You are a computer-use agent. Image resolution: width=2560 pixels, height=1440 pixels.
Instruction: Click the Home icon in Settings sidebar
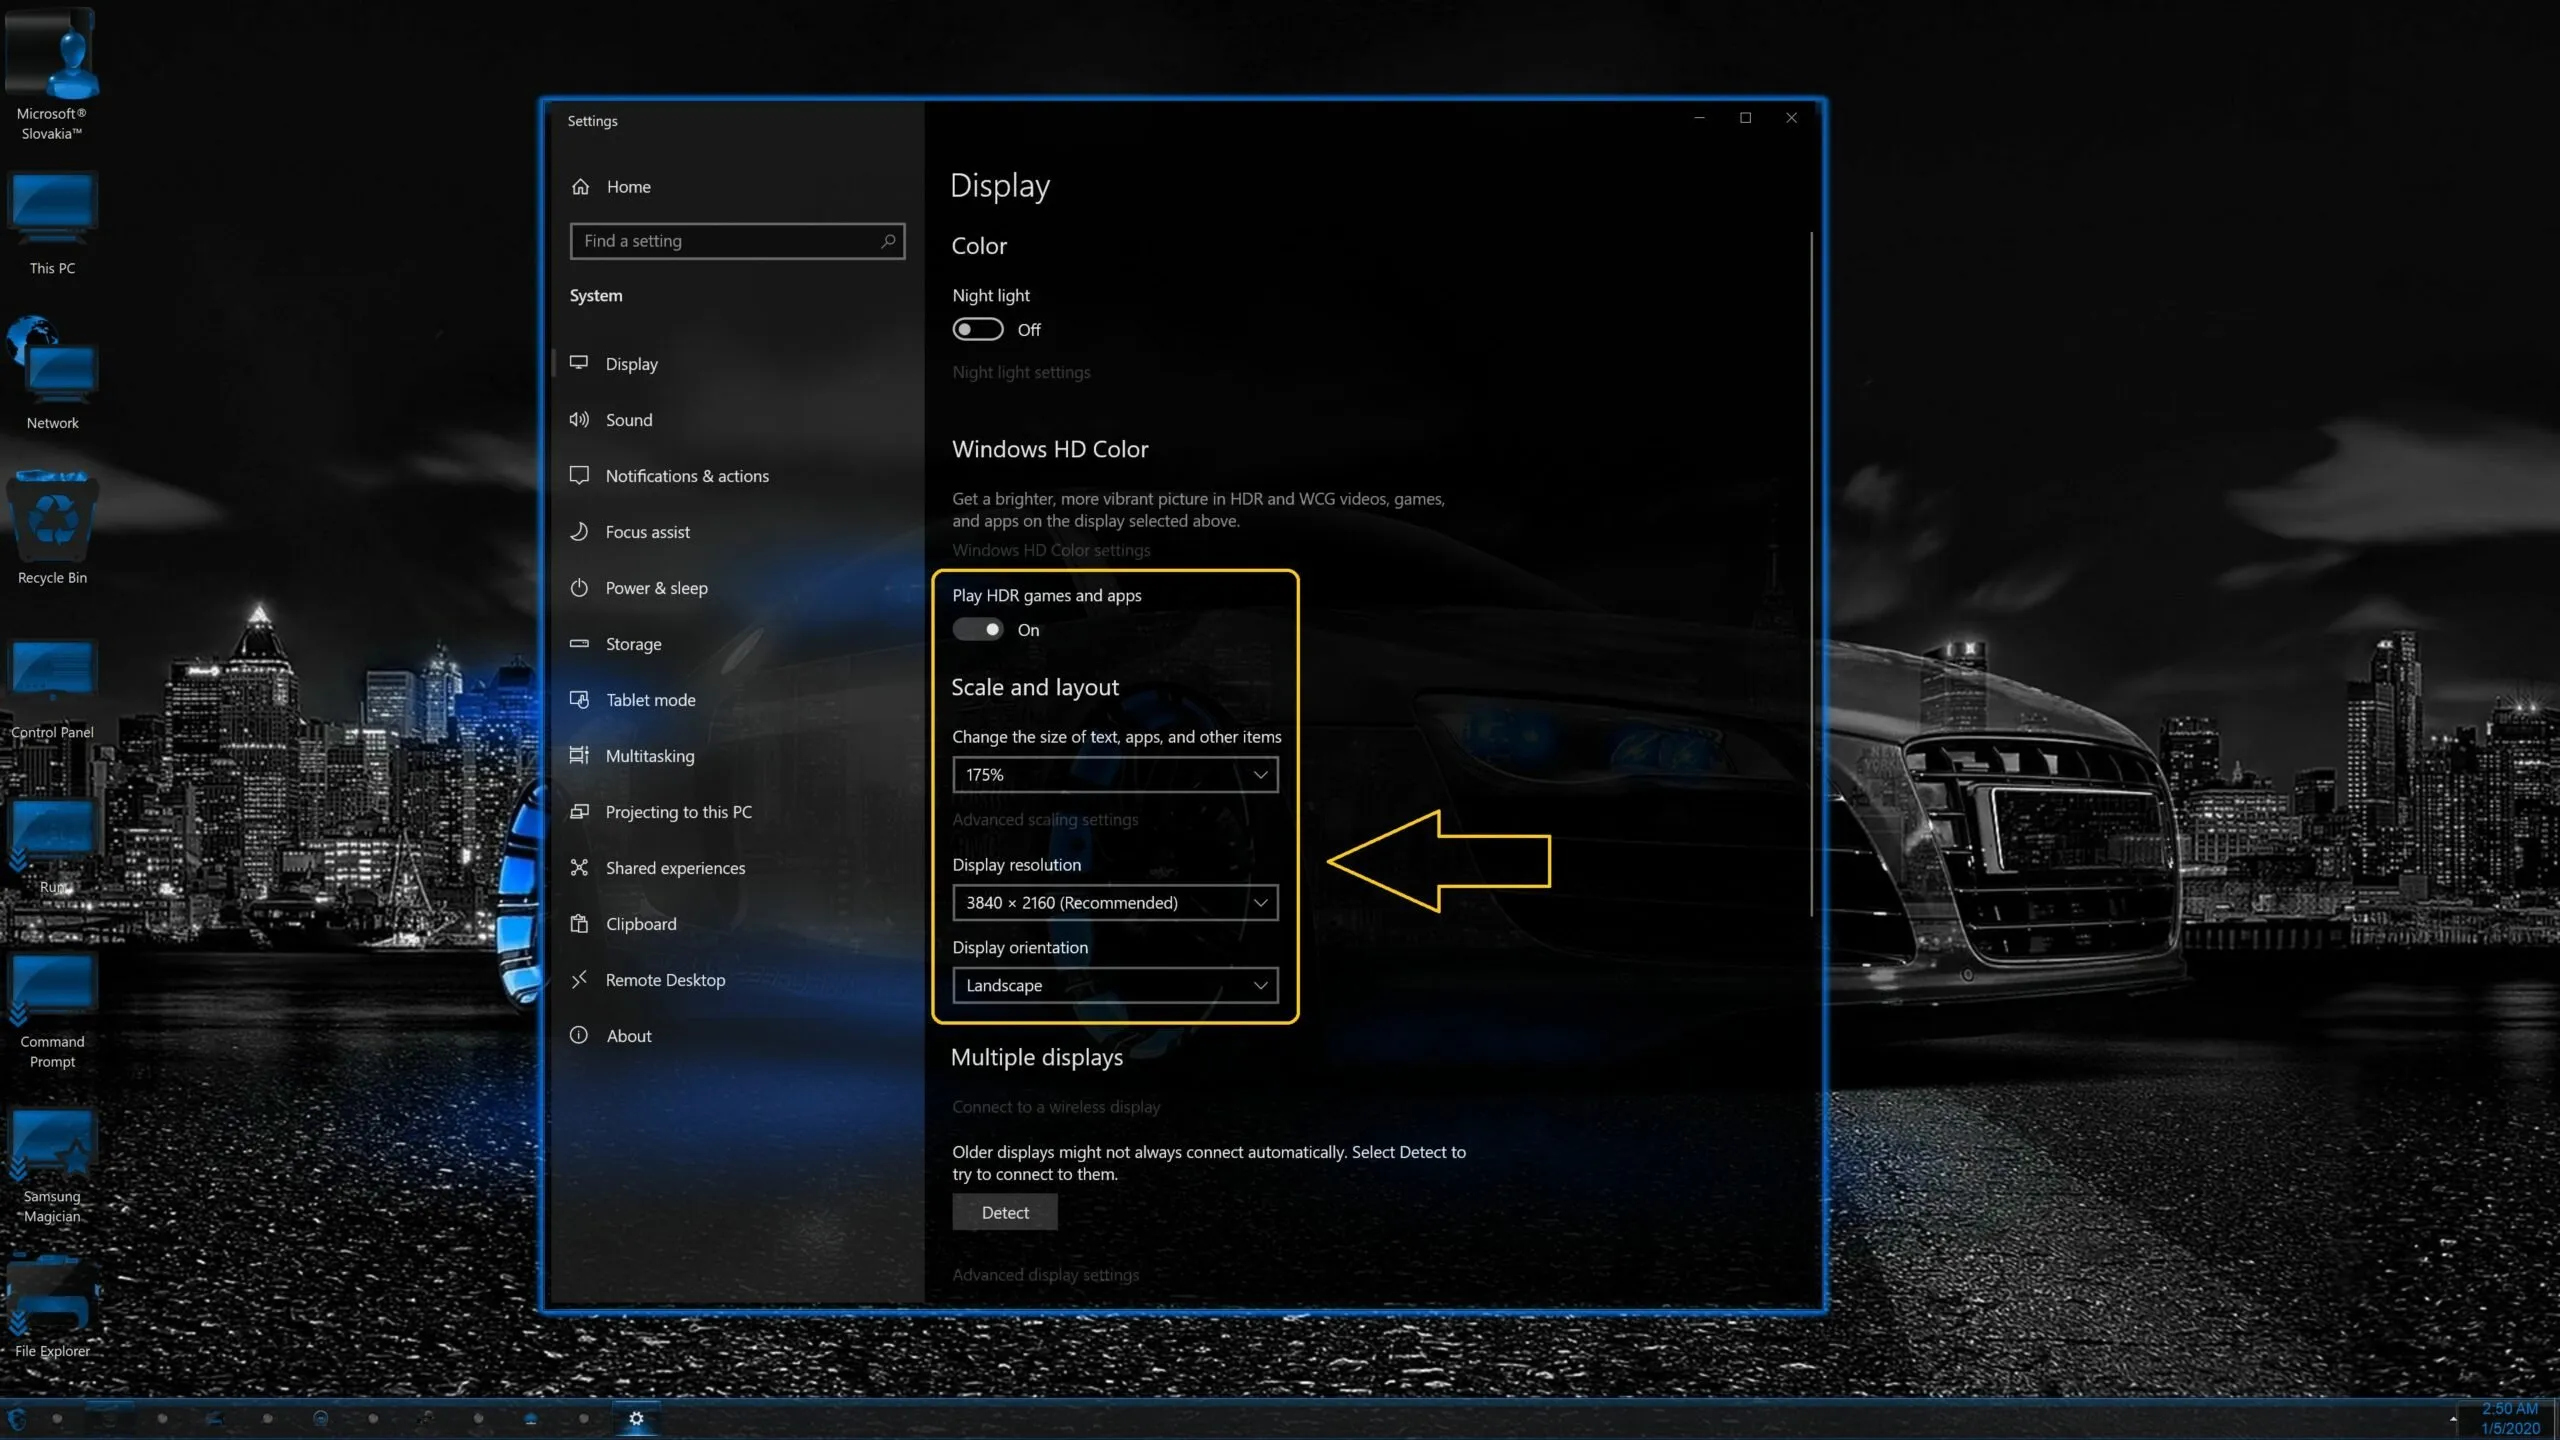(580, 187)
